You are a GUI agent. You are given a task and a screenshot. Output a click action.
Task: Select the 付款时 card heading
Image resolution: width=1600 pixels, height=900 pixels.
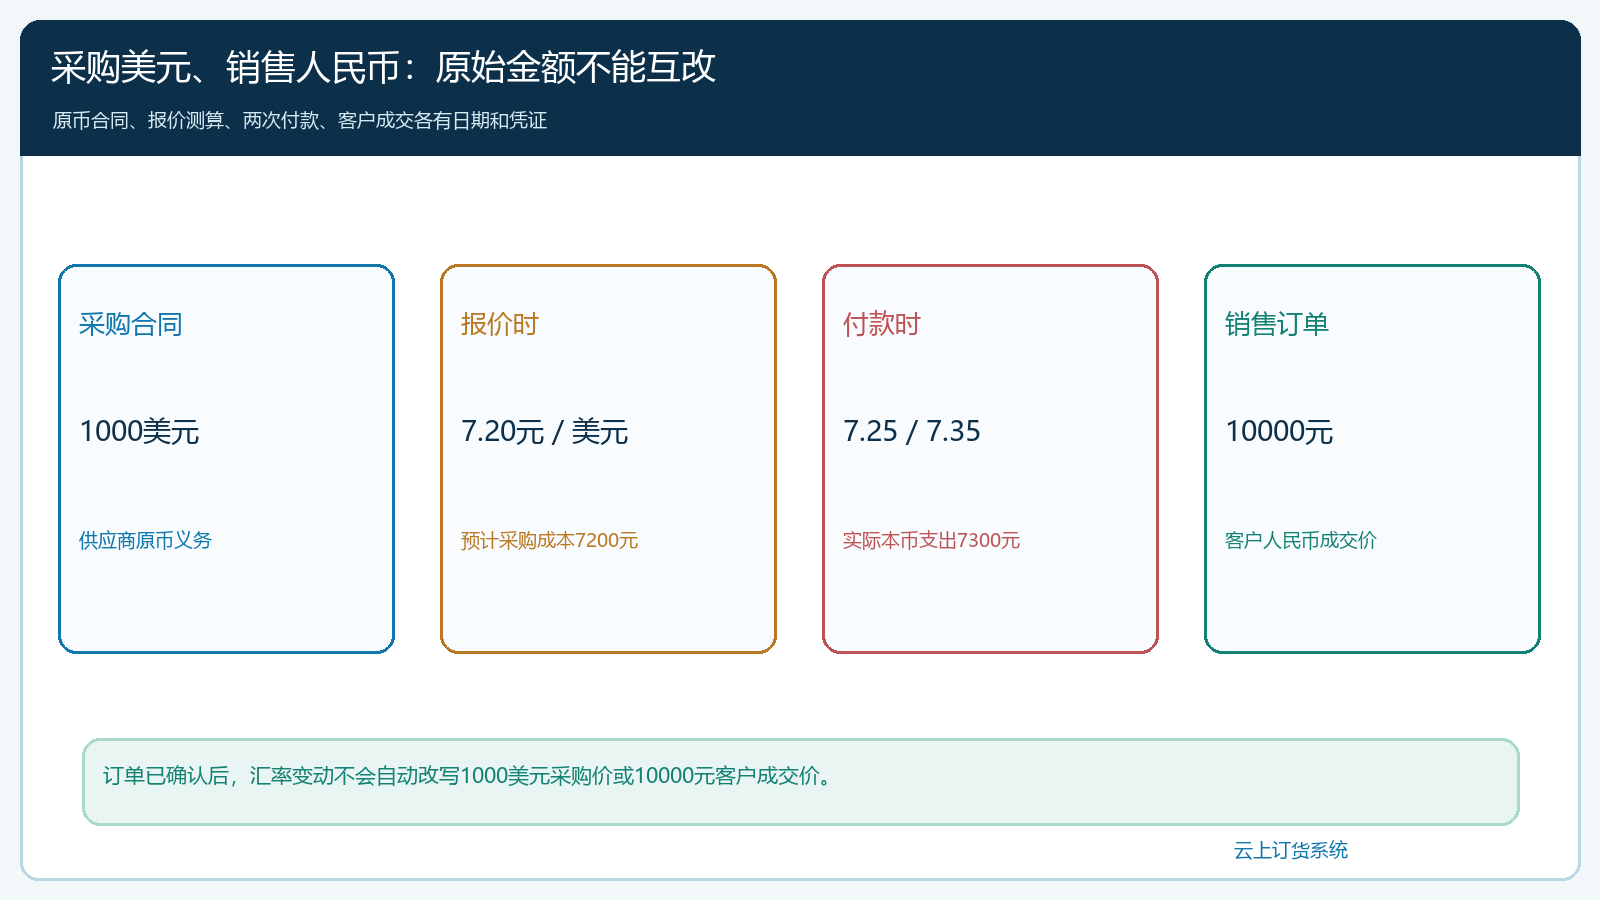[881, 324]
